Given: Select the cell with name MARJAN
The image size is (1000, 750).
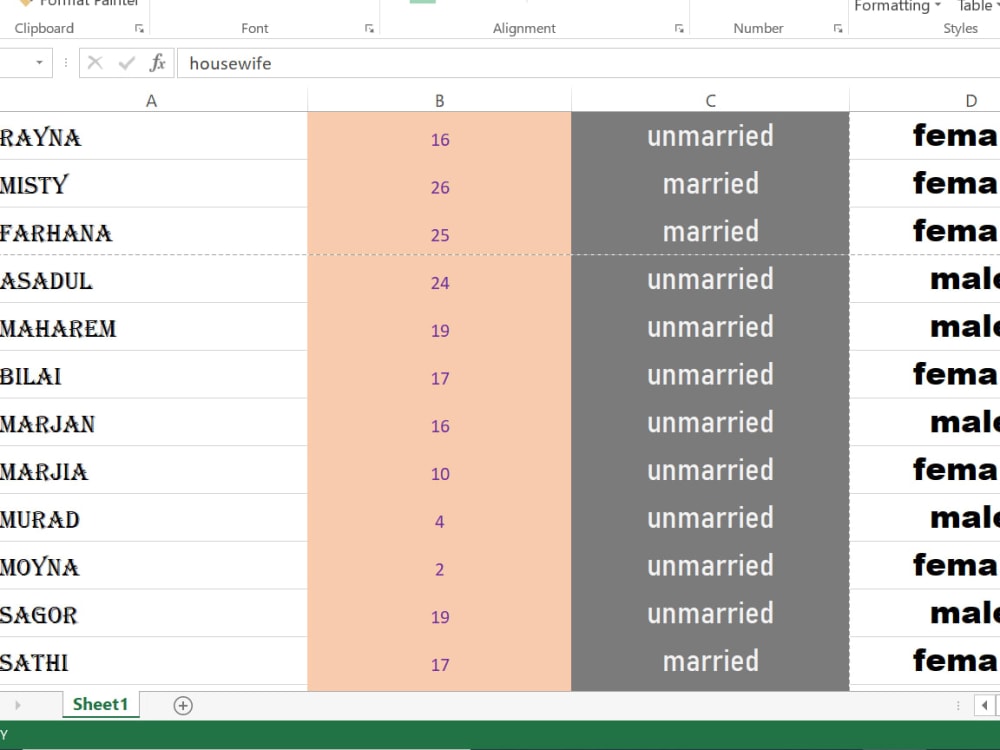Looking at the screenshot, I should (153, 423).
